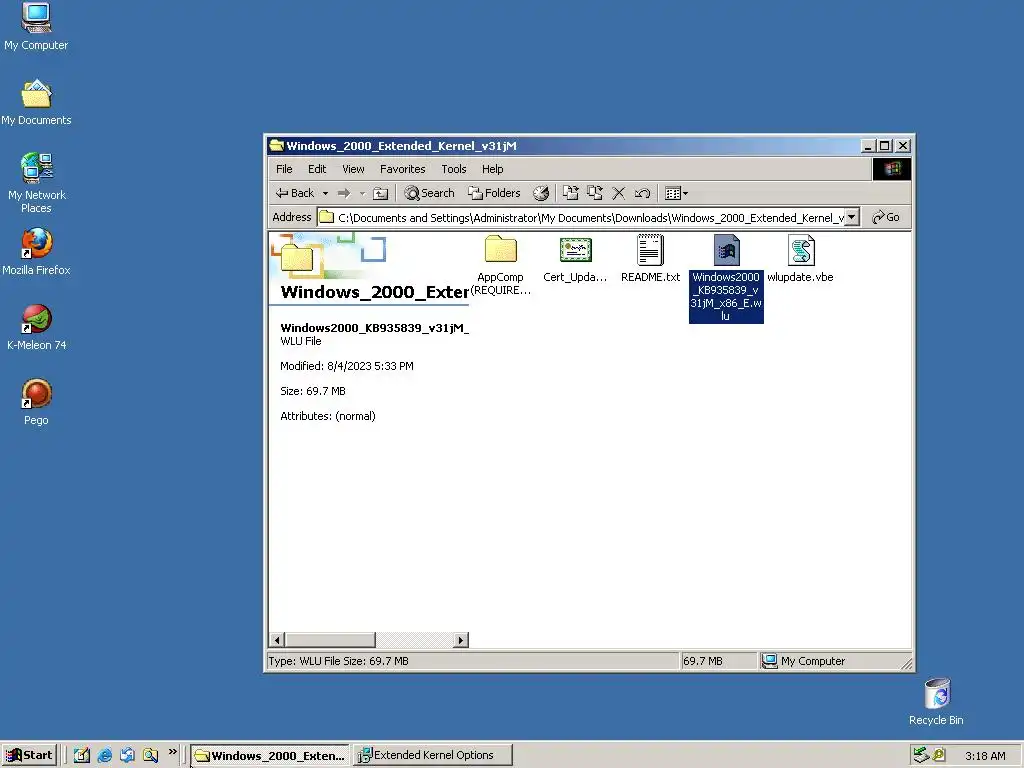Viewport: 1024px width, 768px height.
Task: Click the Copy To toolbar icon
Action: (x=595, y=193)
